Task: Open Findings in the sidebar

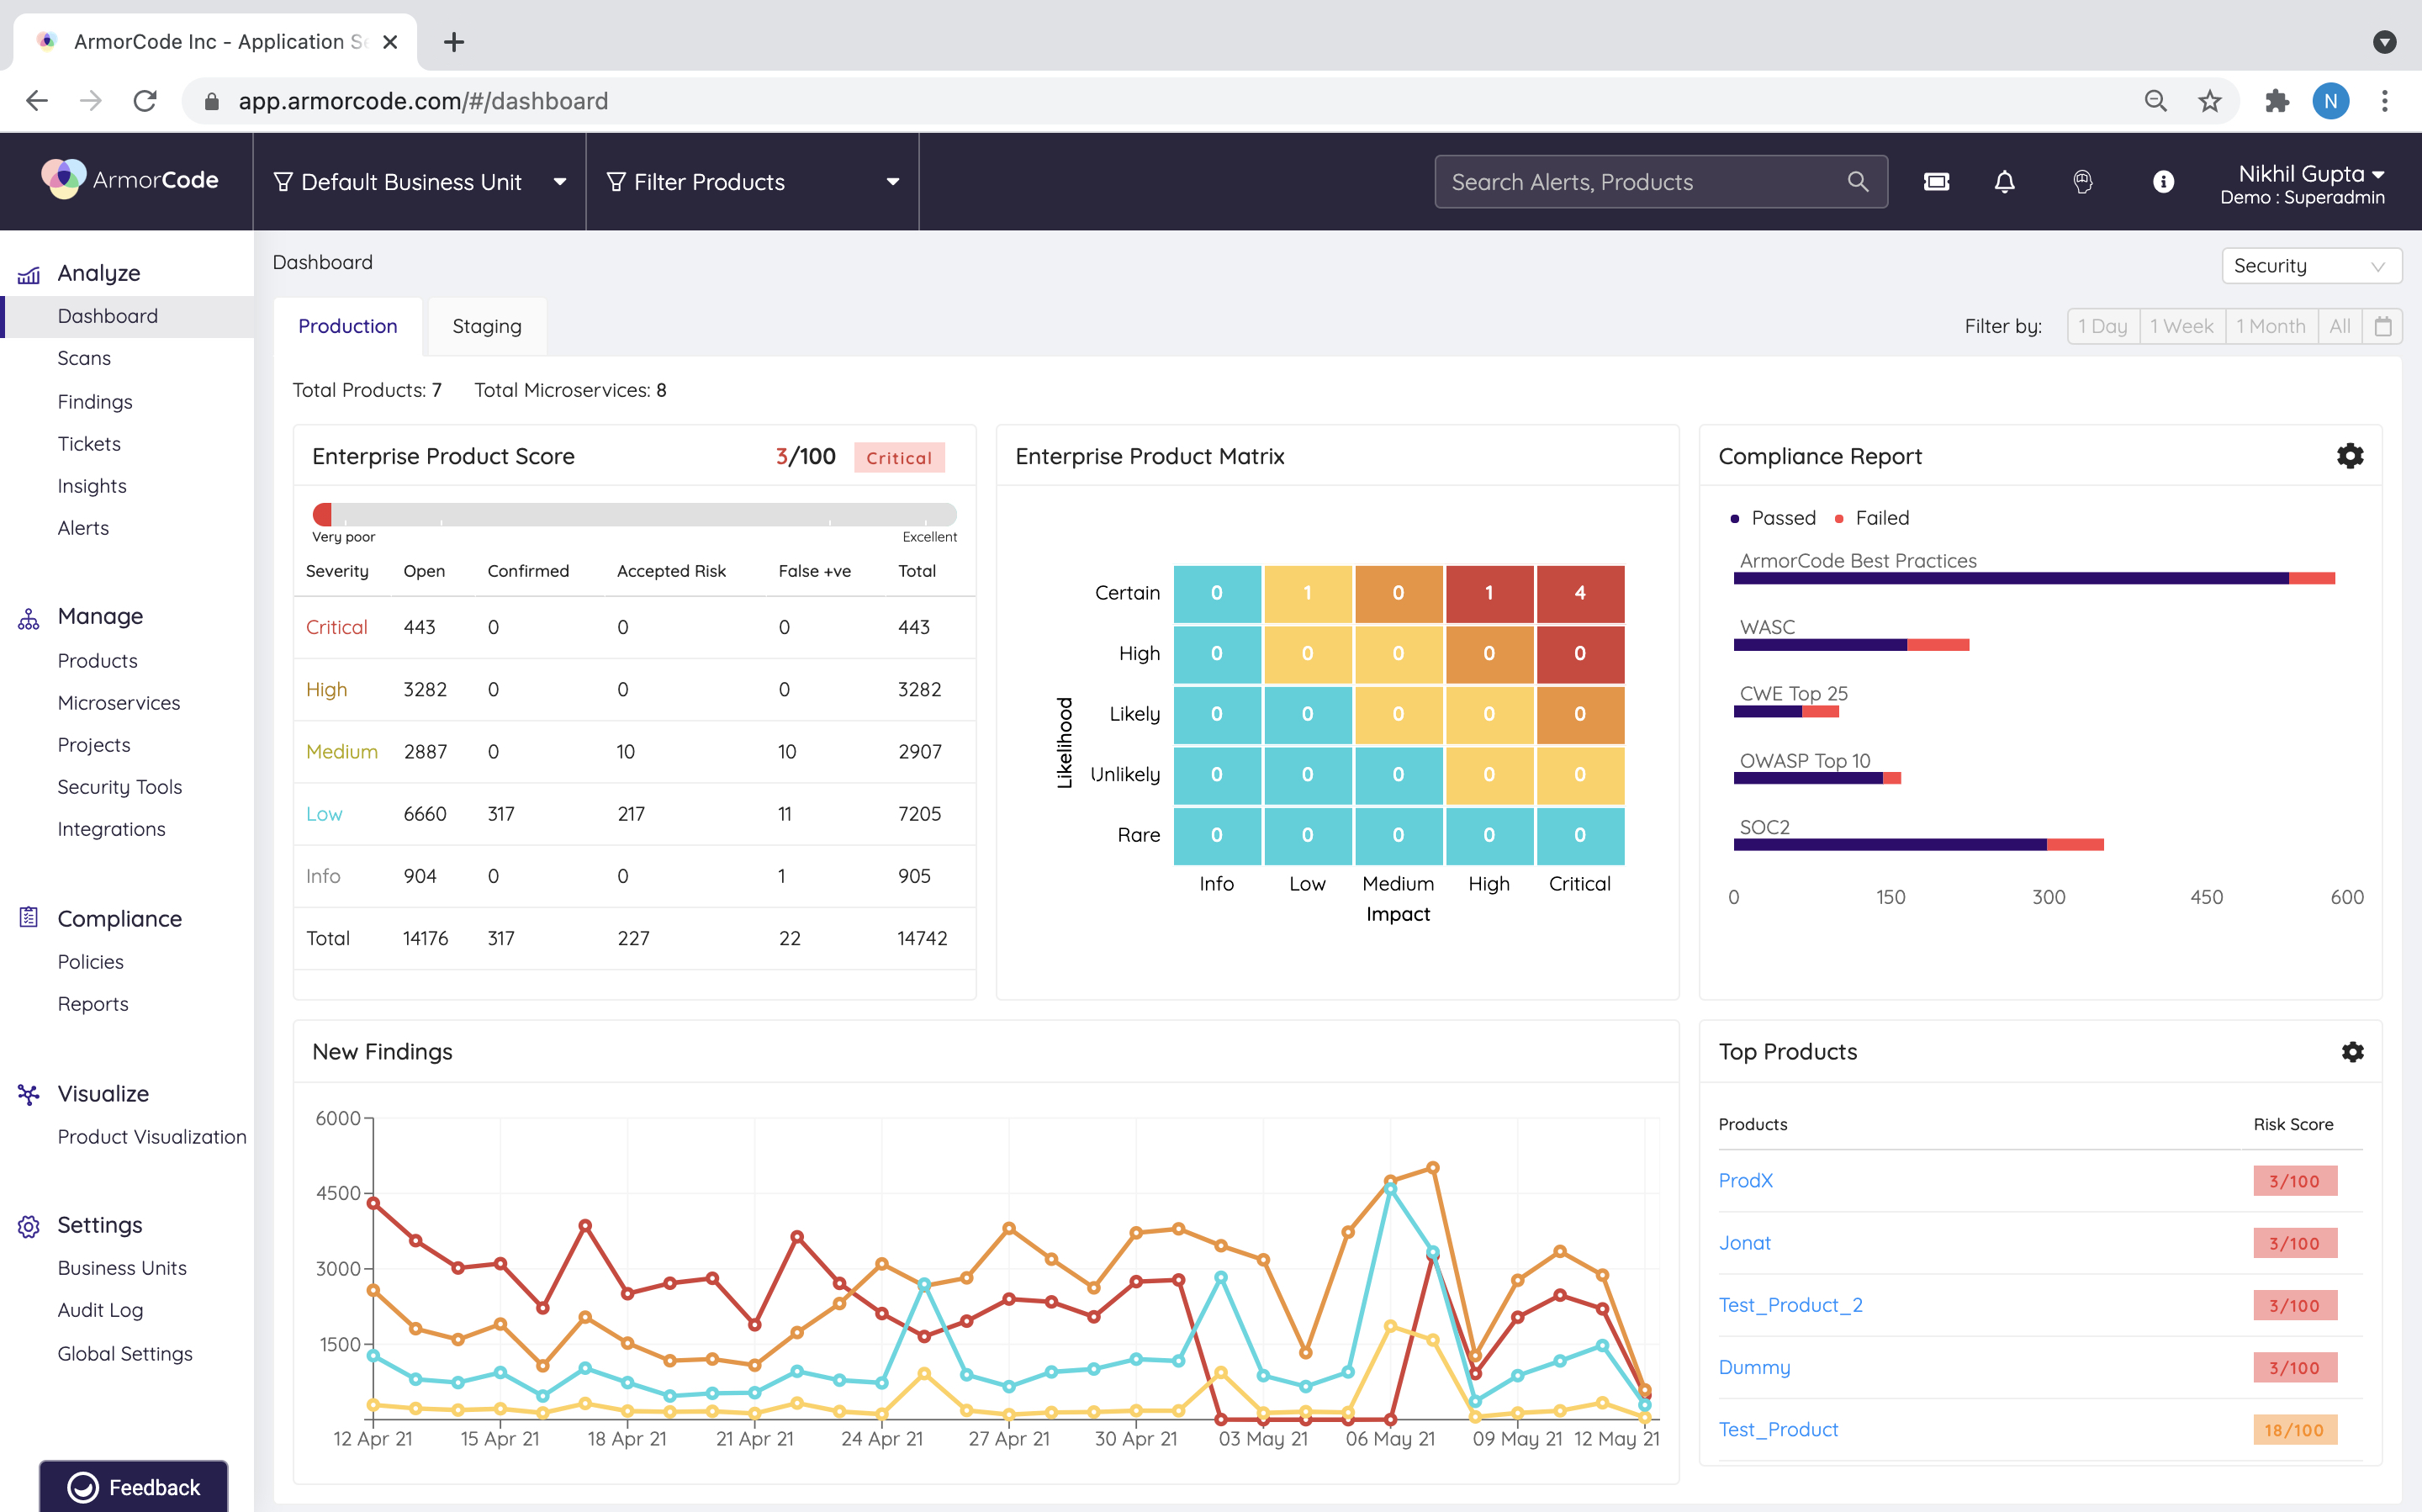Action: coord(95,401)
